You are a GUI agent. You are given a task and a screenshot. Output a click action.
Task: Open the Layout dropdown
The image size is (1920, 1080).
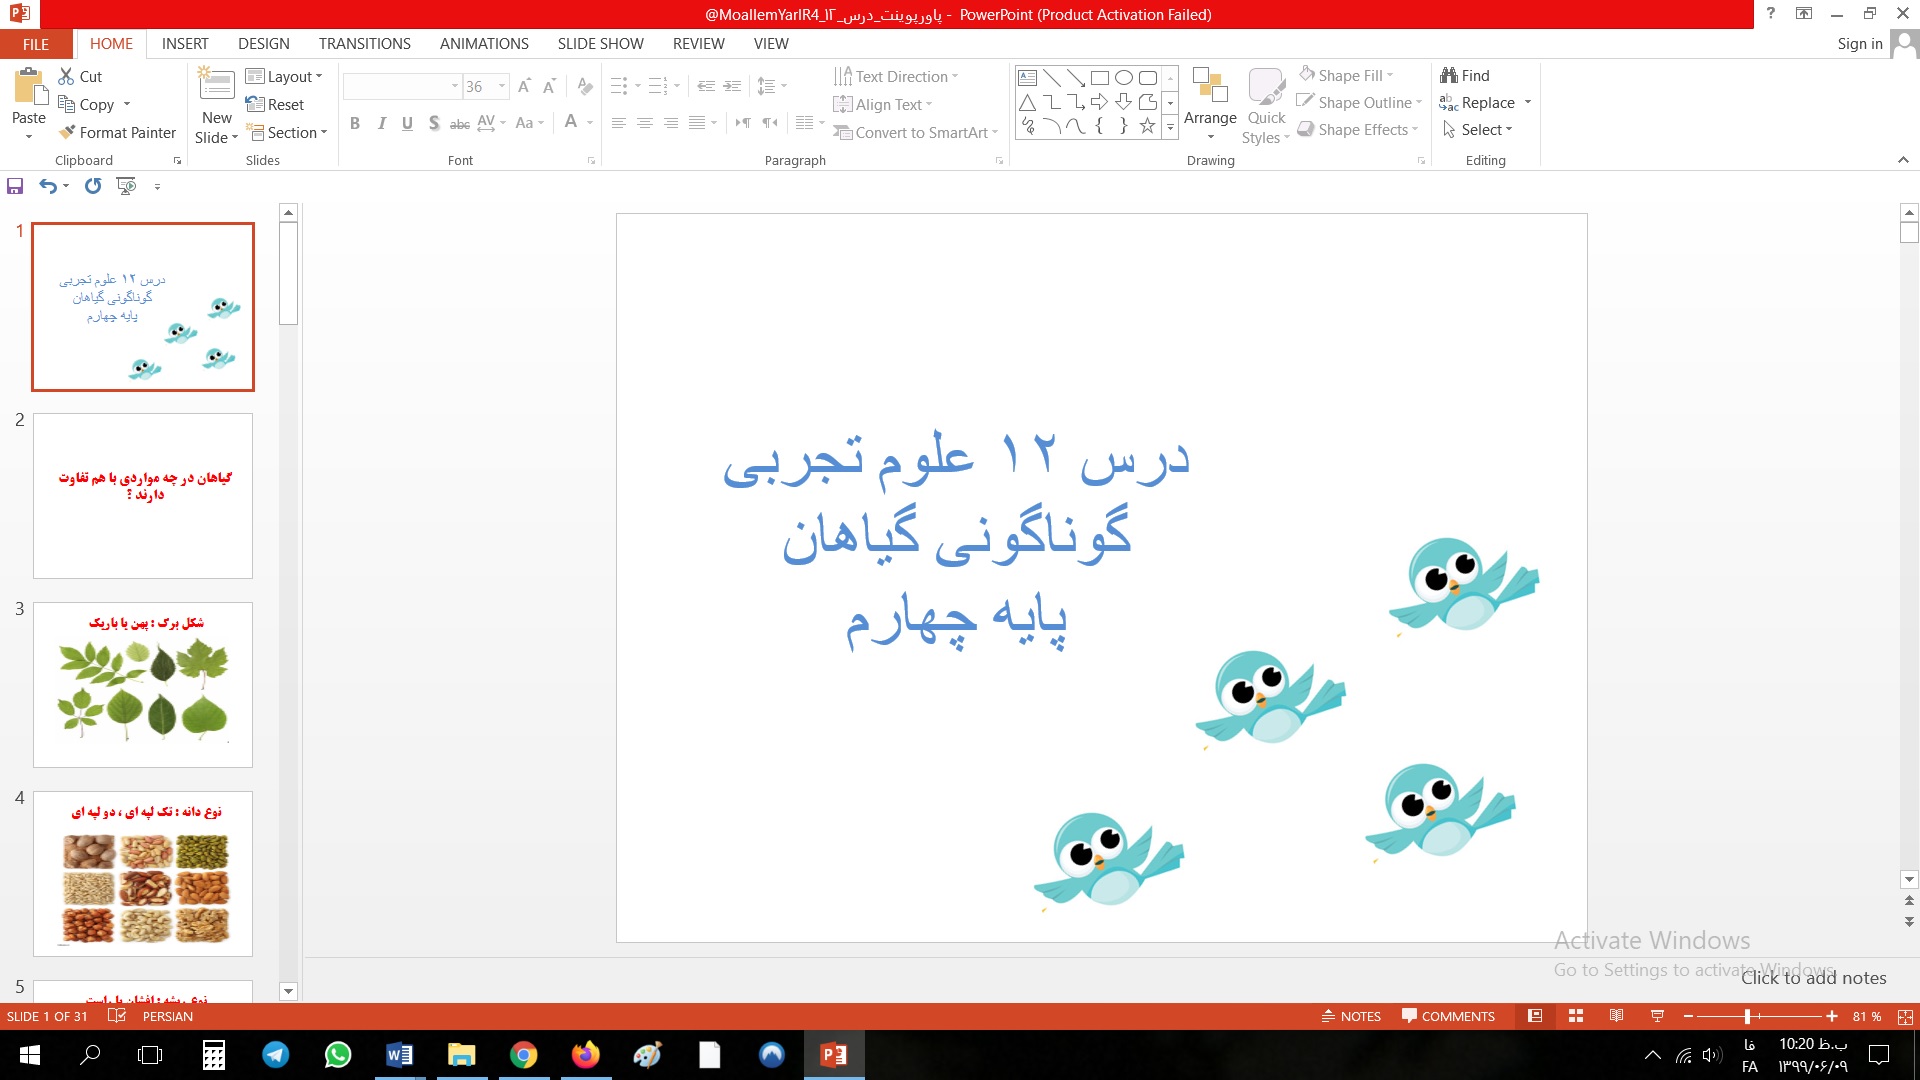(x=284, y=76)
